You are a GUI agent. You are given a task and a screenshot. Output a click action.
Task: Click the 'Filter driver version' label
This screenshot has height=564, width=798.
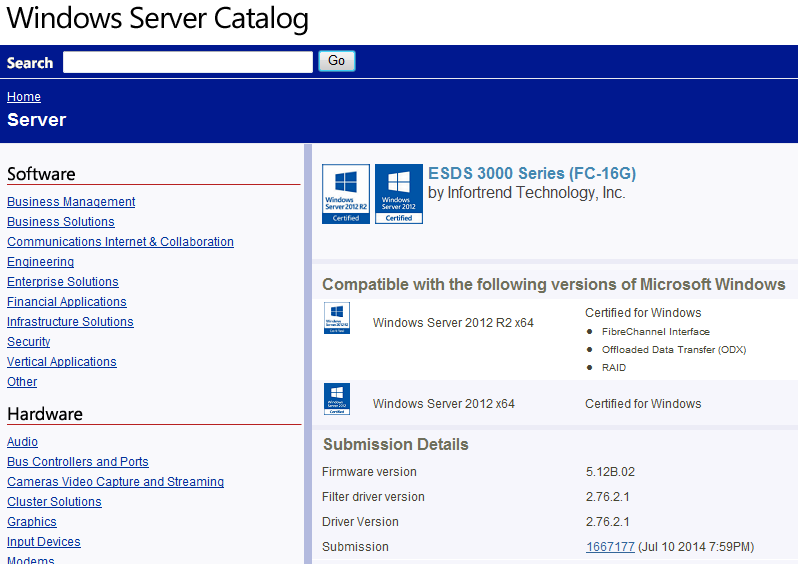point(373,497)
